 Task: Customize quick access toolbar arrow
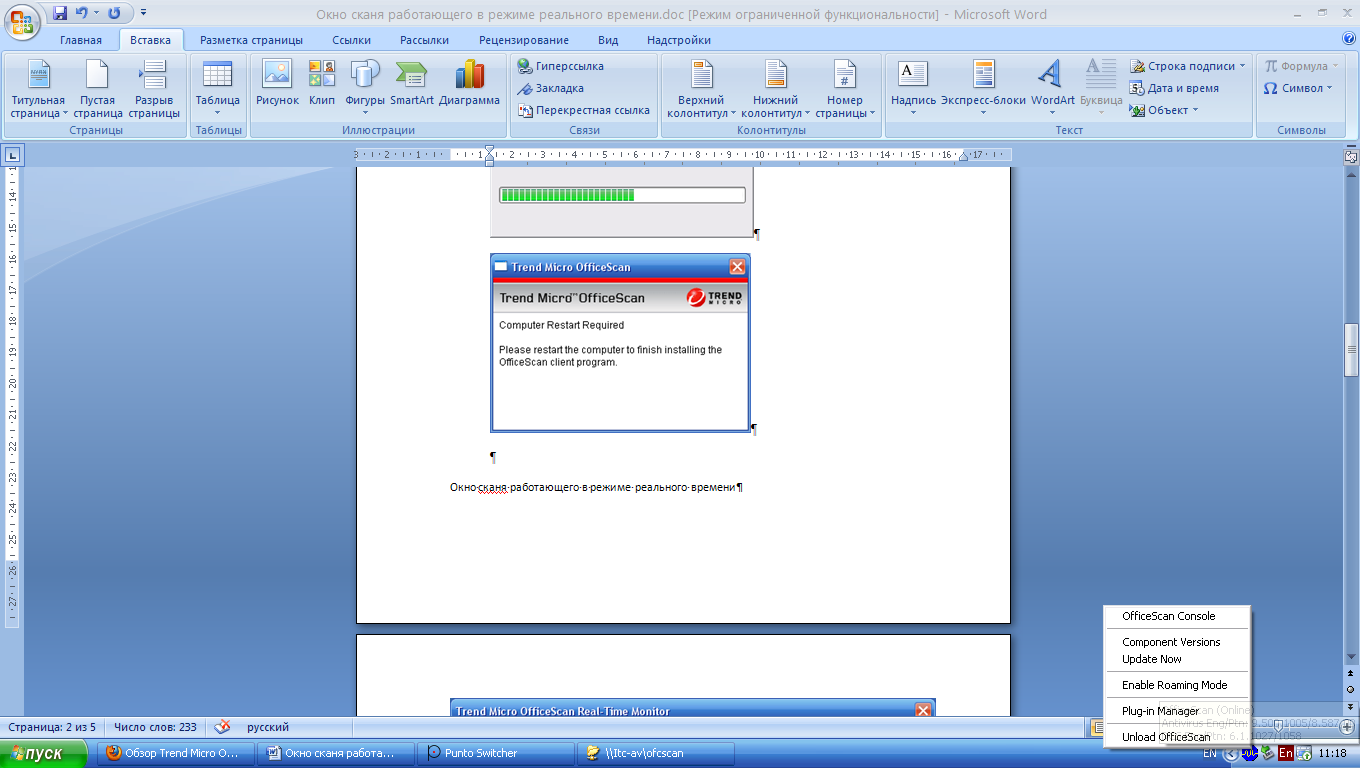143,13
